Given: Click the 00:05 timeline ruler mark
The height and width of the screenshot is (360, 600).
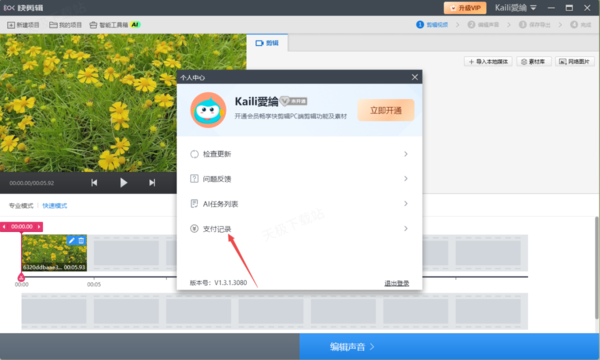Looking at the screenshot, I should point(94,284).
